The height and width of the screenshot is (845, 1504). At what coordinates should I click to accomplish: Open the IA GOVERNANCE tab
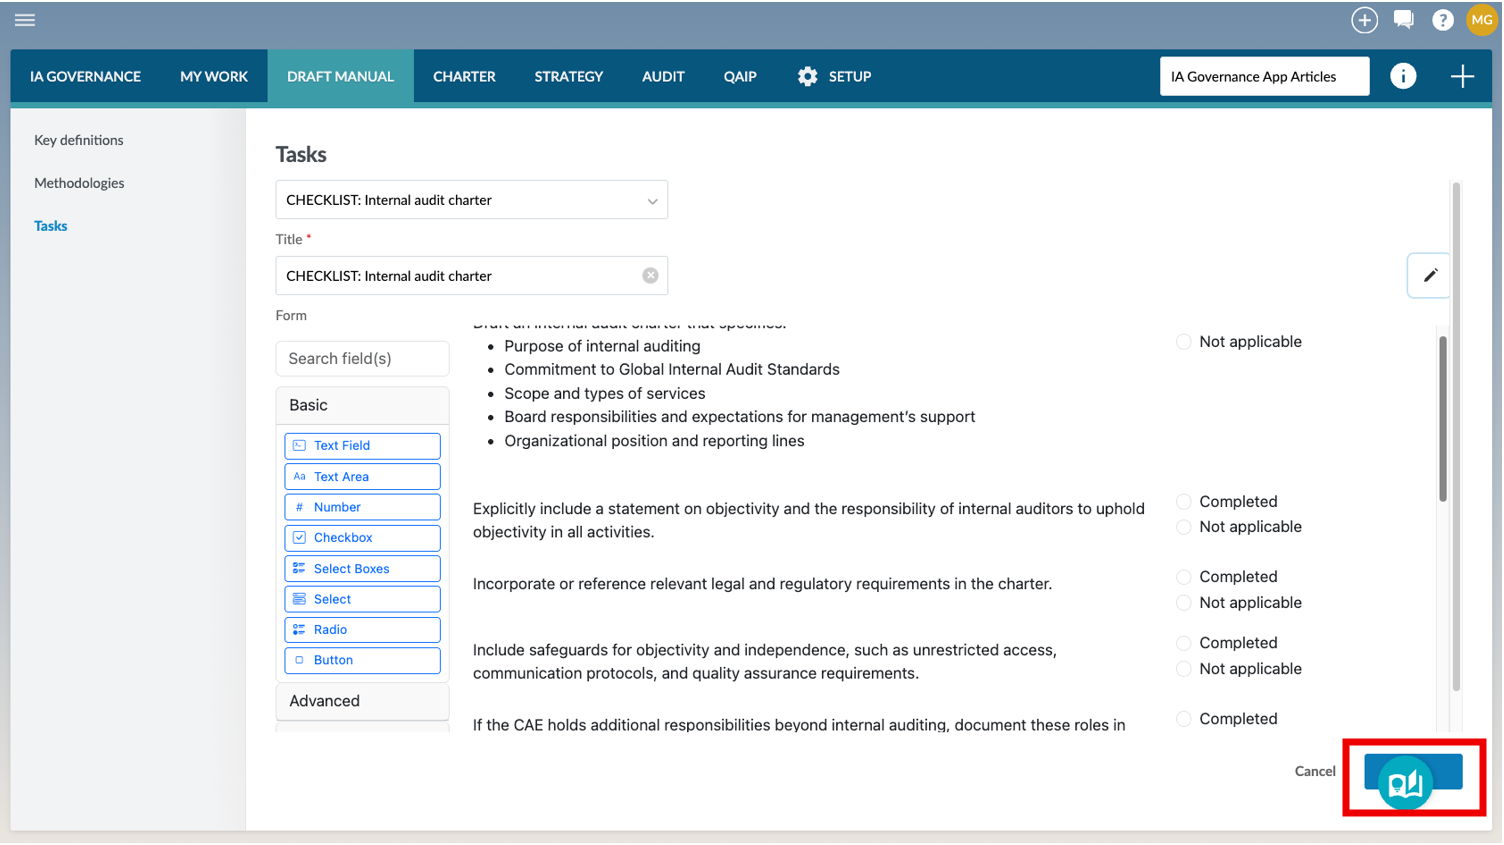[x=85, y=76]
